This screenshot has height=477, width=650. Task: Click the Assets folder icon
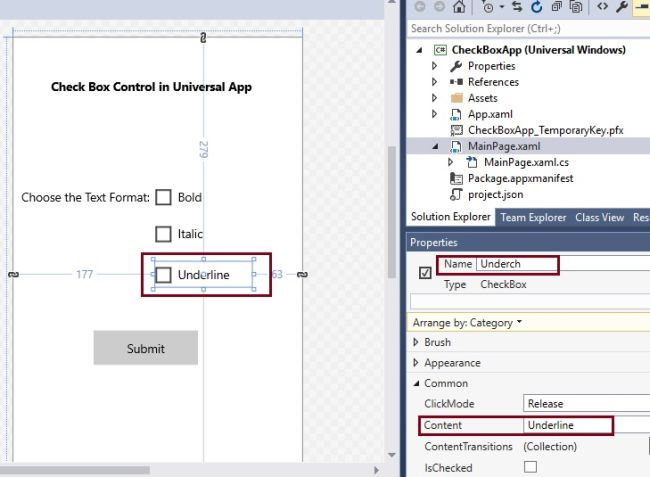click(x=456, y=98)
